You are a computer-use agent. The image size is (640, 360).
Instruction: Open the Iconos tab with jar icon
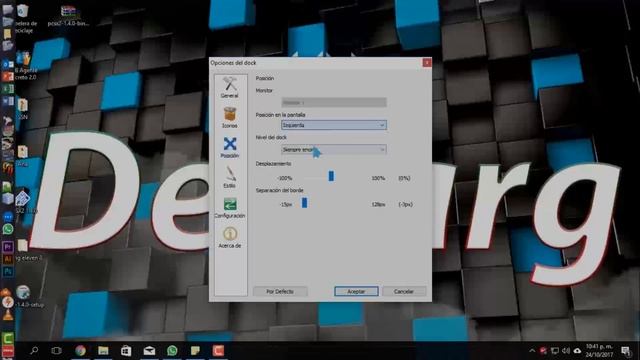pyautogui.click(x=229, y=118)
